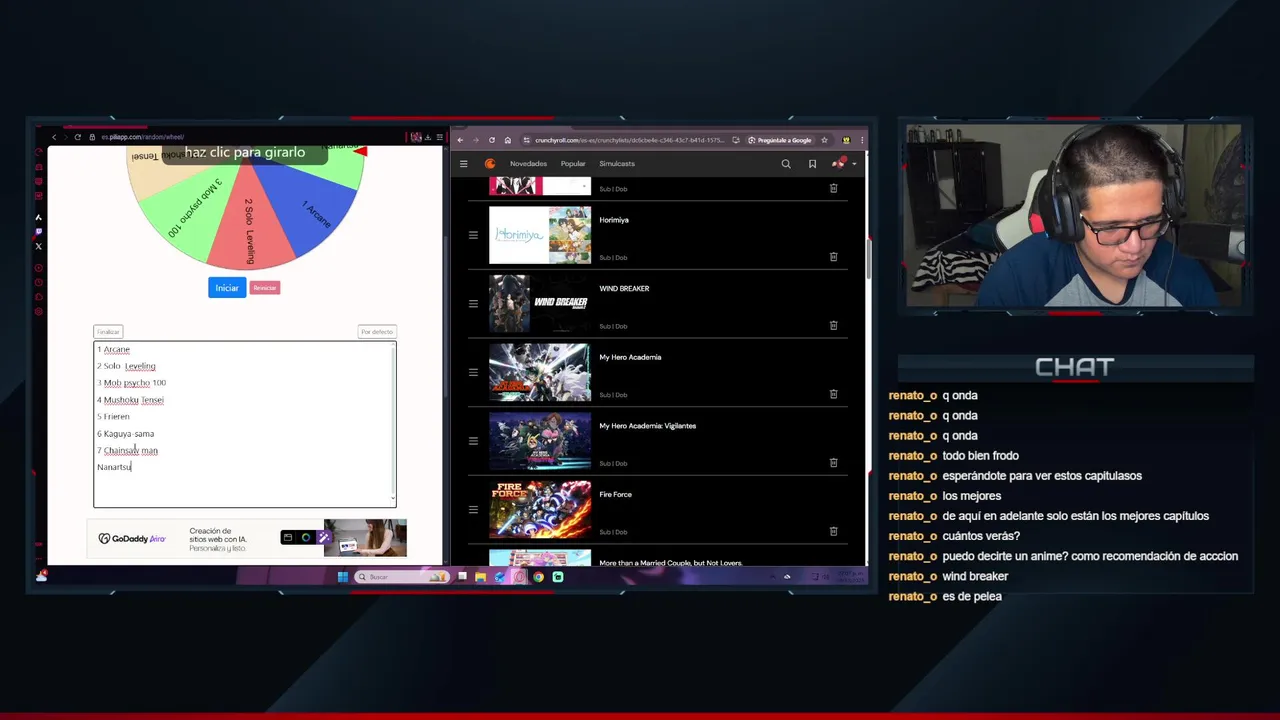The width and height of the screenshot is (1280, 720).
Task: Open the Crunchyroll watchlist bookmark icon
Action: 812,164
